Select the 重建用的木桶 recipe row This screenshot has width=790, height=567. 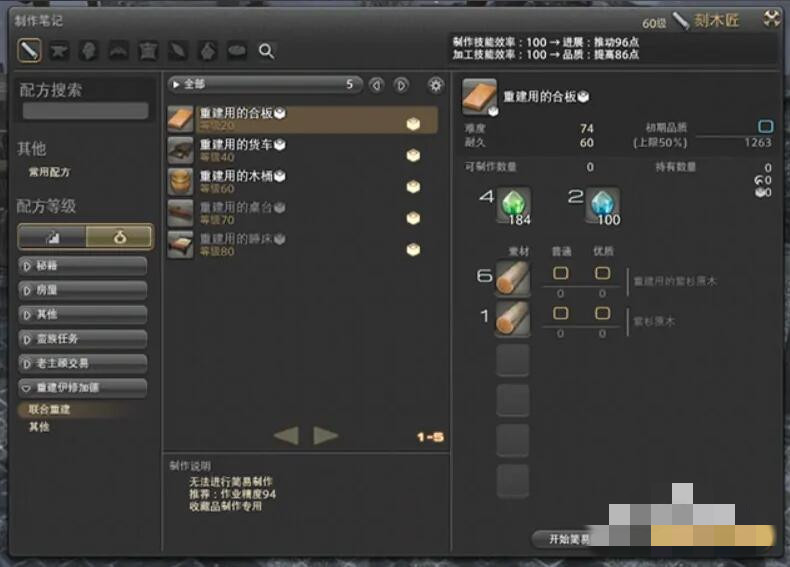click(303, 182)
